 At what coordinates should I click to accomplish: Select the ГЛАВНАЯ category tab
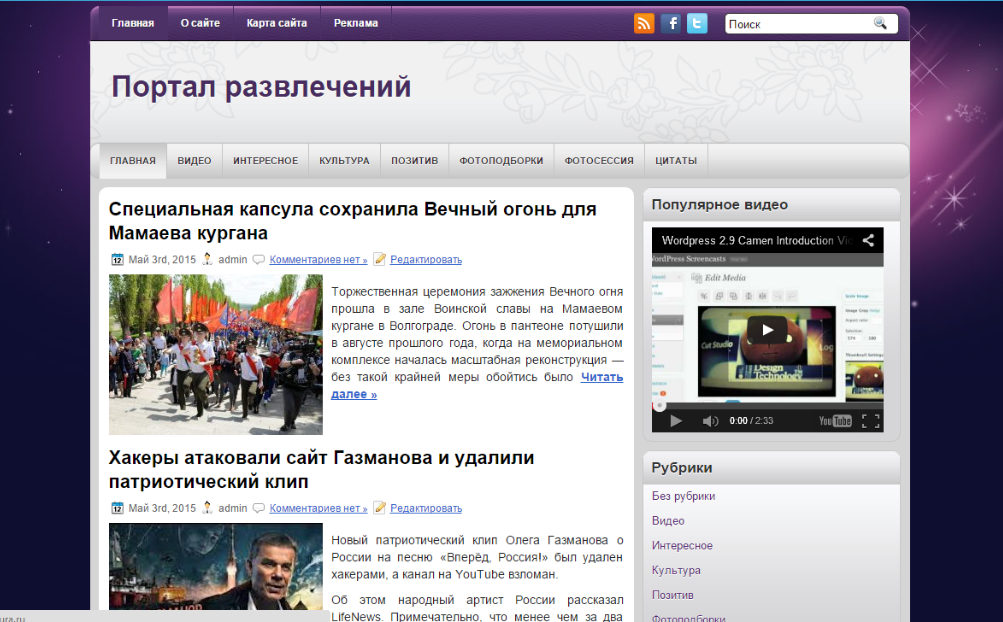point(133,161)
